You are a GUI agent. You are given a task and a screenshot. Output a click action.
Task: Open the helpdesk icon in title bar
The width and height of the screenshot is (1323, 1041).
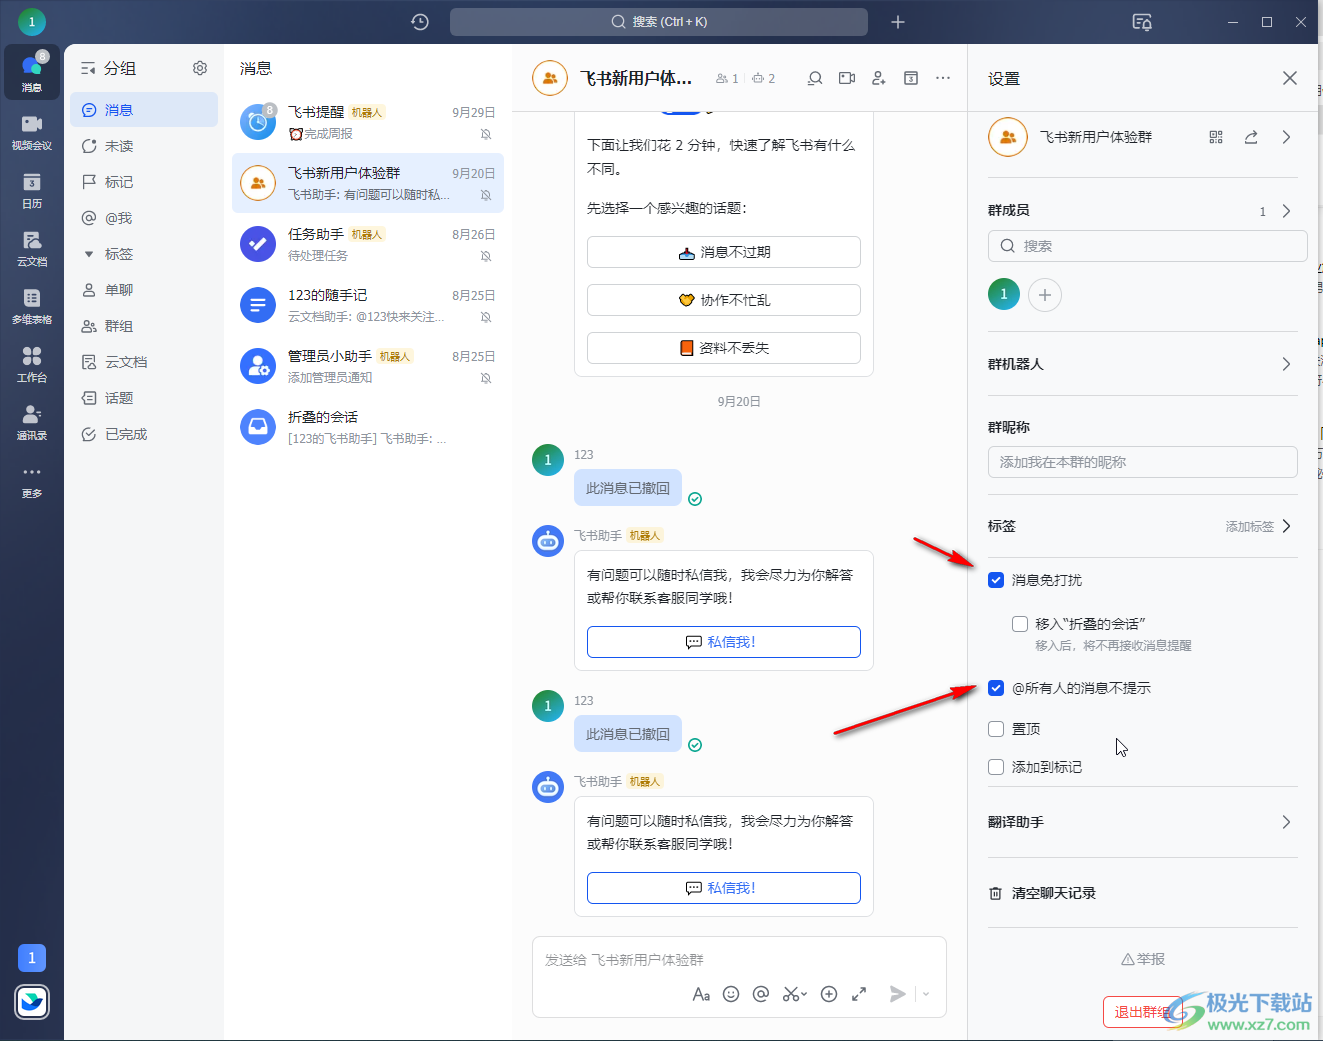(1142, 22)
